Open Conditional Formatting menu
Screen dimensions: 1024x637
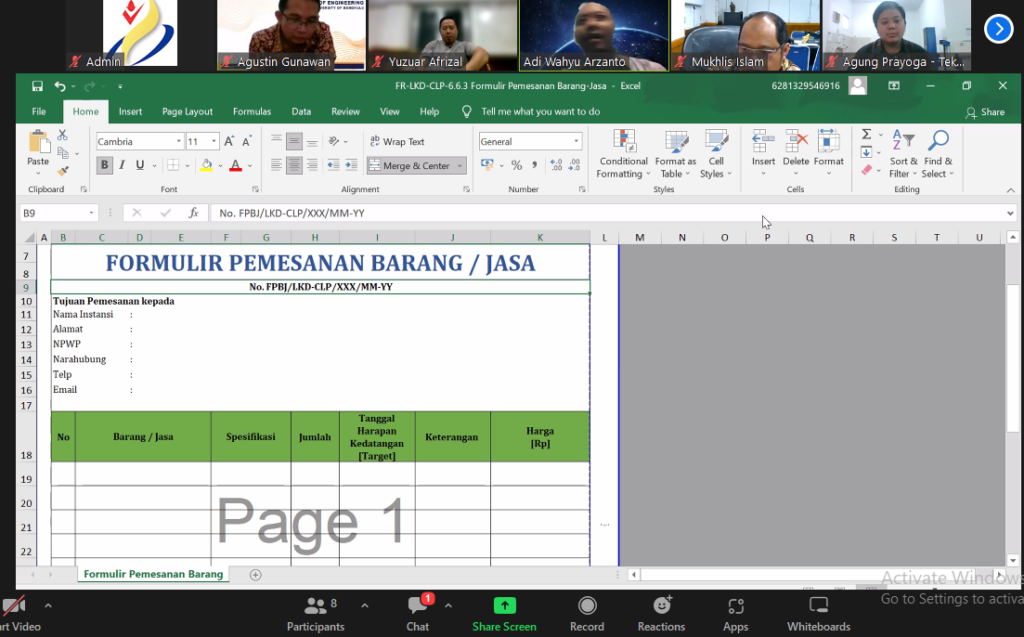tap(623, 154)
